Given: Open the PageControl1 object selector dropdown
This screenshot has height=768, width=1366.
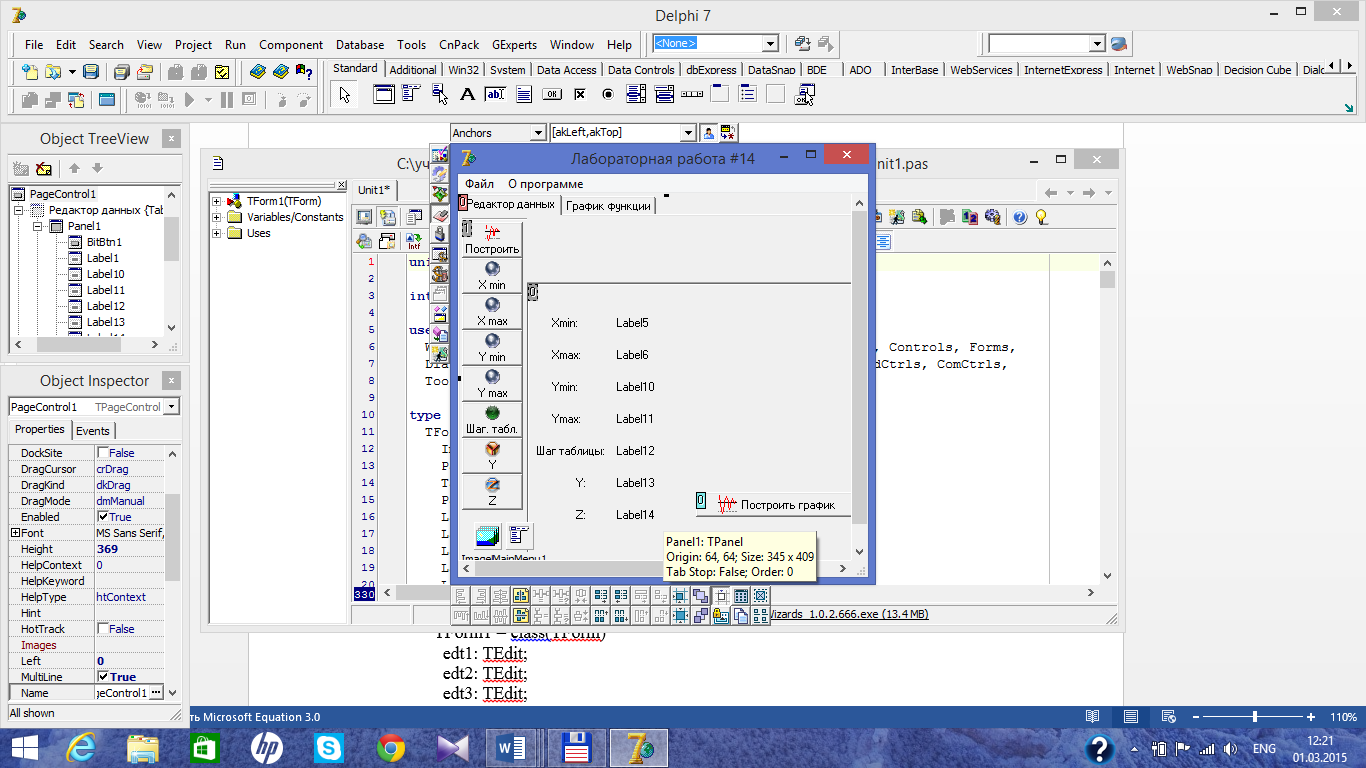Looking at the screenshot, I should (x=172, y=407).
